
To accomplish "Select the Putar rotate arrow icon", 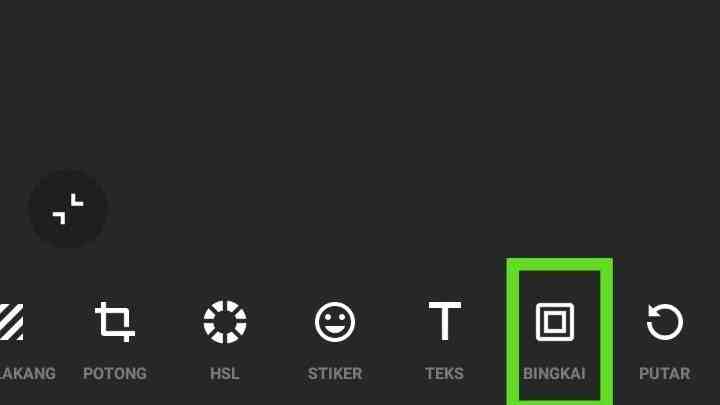I will [664, 321].
